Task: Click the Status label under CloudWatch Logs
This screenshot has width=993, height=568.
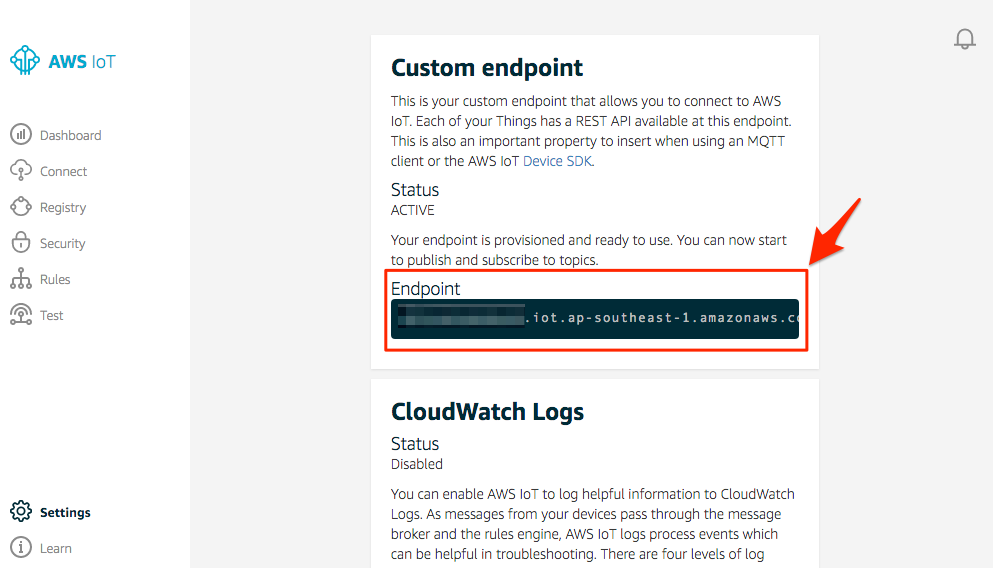Action: click(415, 444)
